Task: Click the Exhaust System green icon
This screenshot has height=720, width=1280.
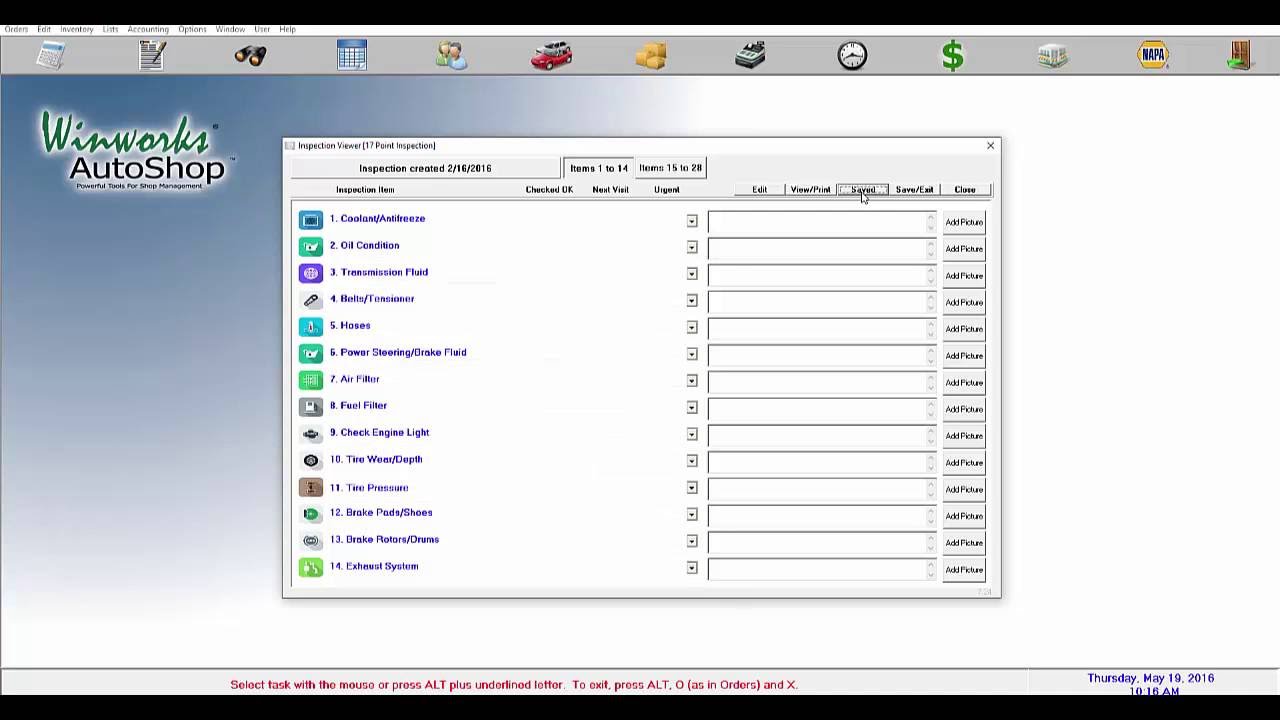Action: (311, 567)
